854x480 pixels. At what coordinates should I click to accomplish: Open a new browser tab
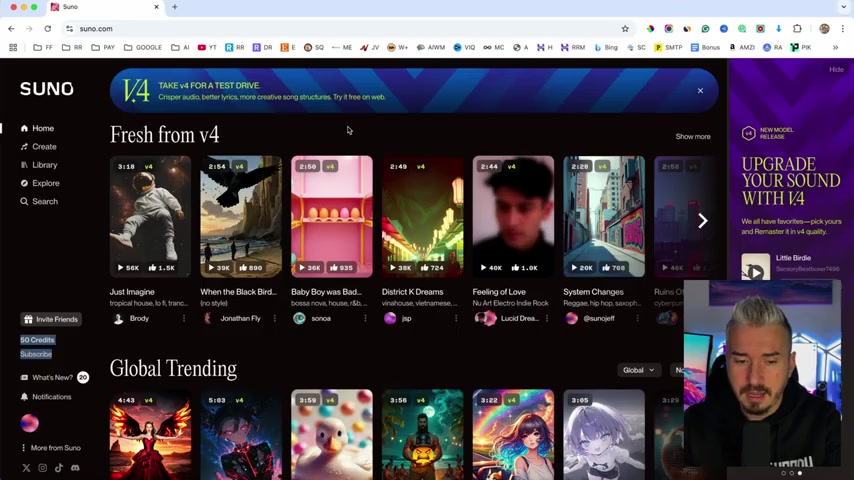pyautogui.click(x=175, y=7)
